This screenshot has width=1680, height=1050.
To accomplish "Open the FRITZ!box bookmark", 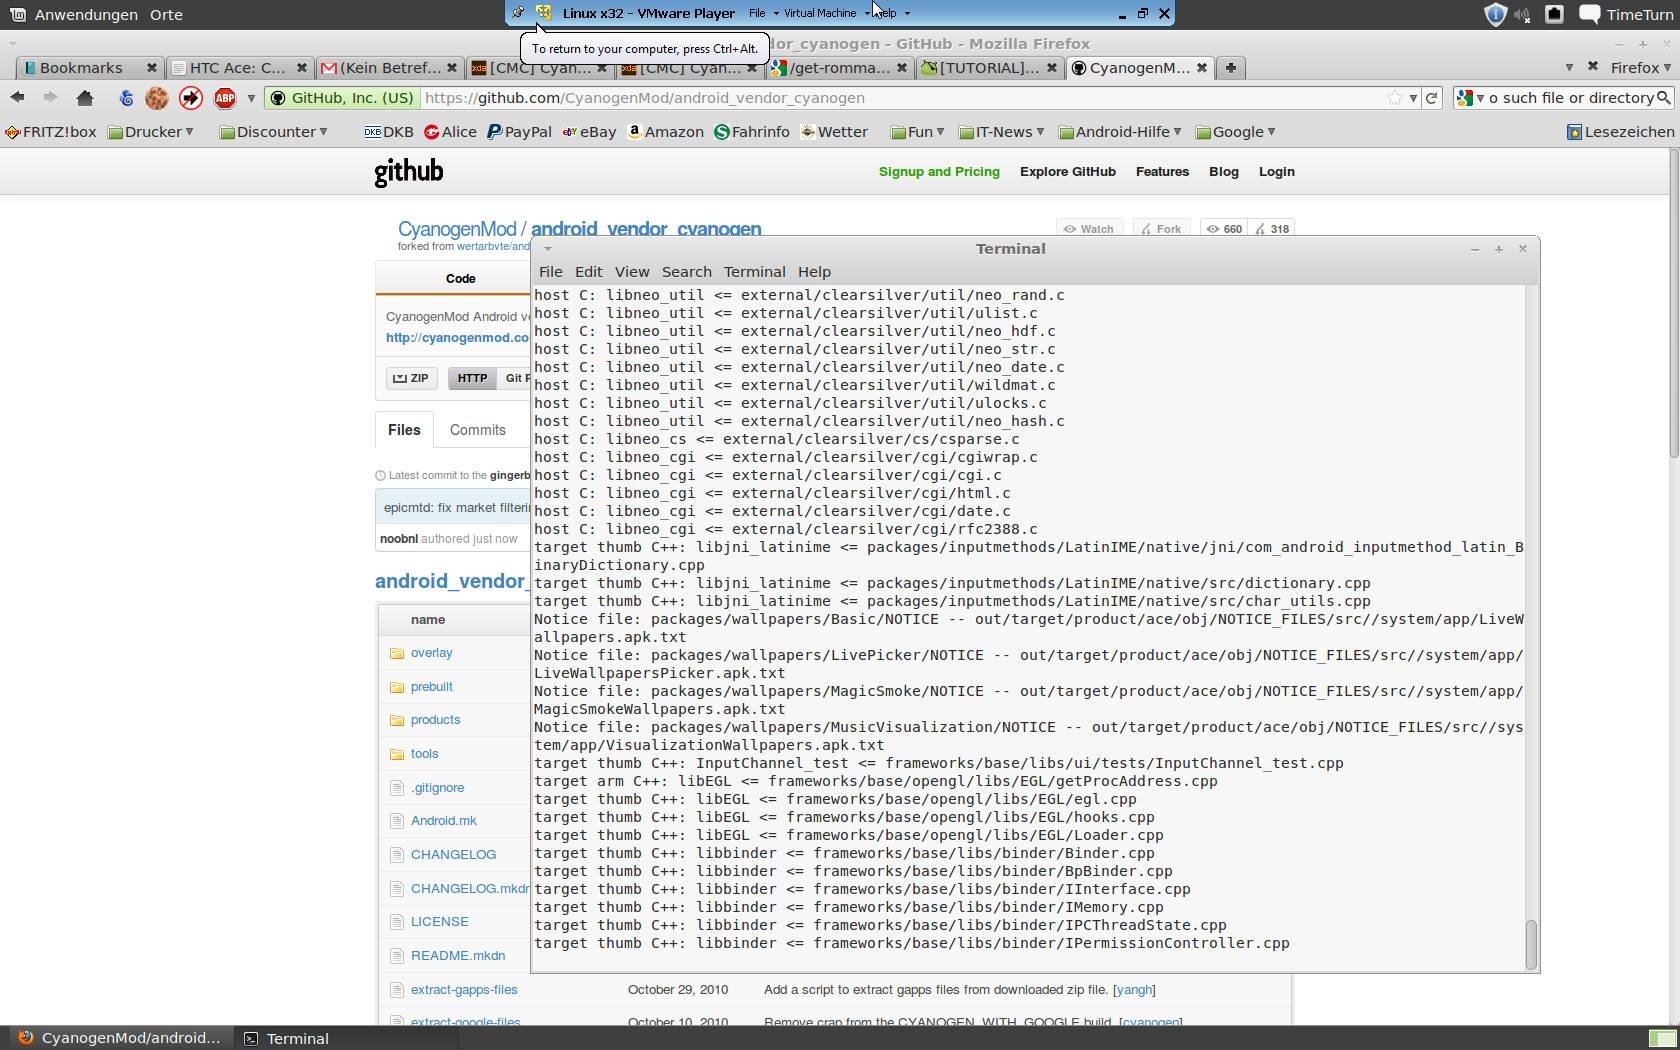I will click(x=51, y=132).
